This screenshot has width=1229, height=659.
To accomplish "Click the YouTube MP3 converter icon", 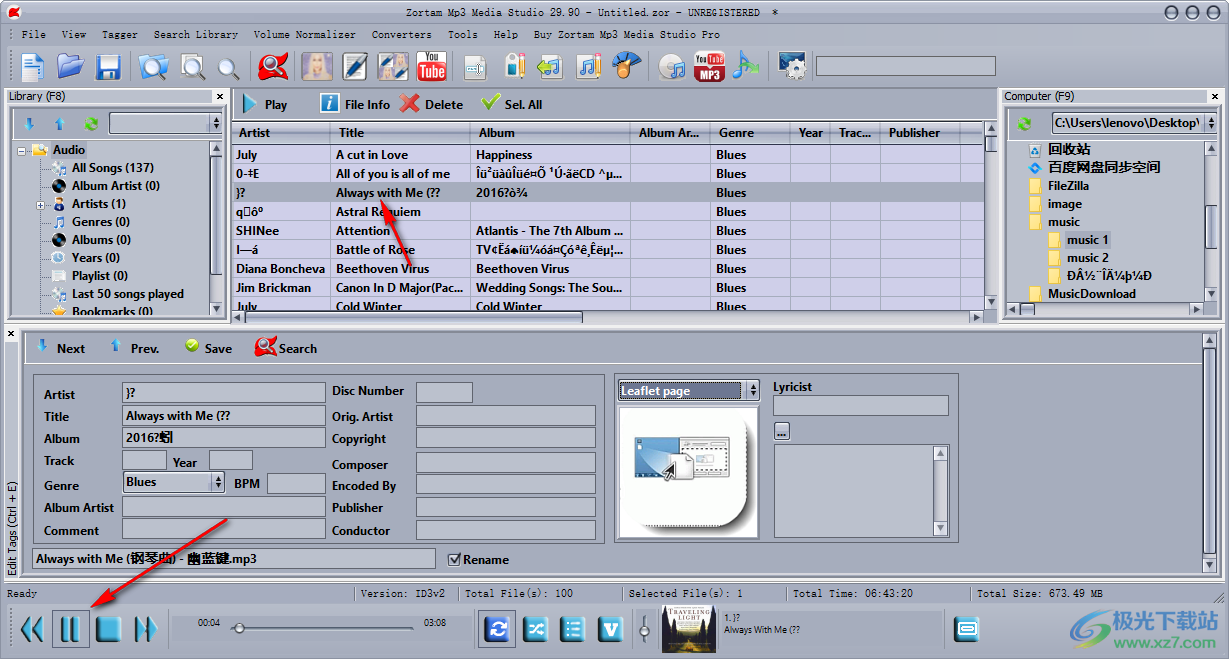I will [708, 66].
